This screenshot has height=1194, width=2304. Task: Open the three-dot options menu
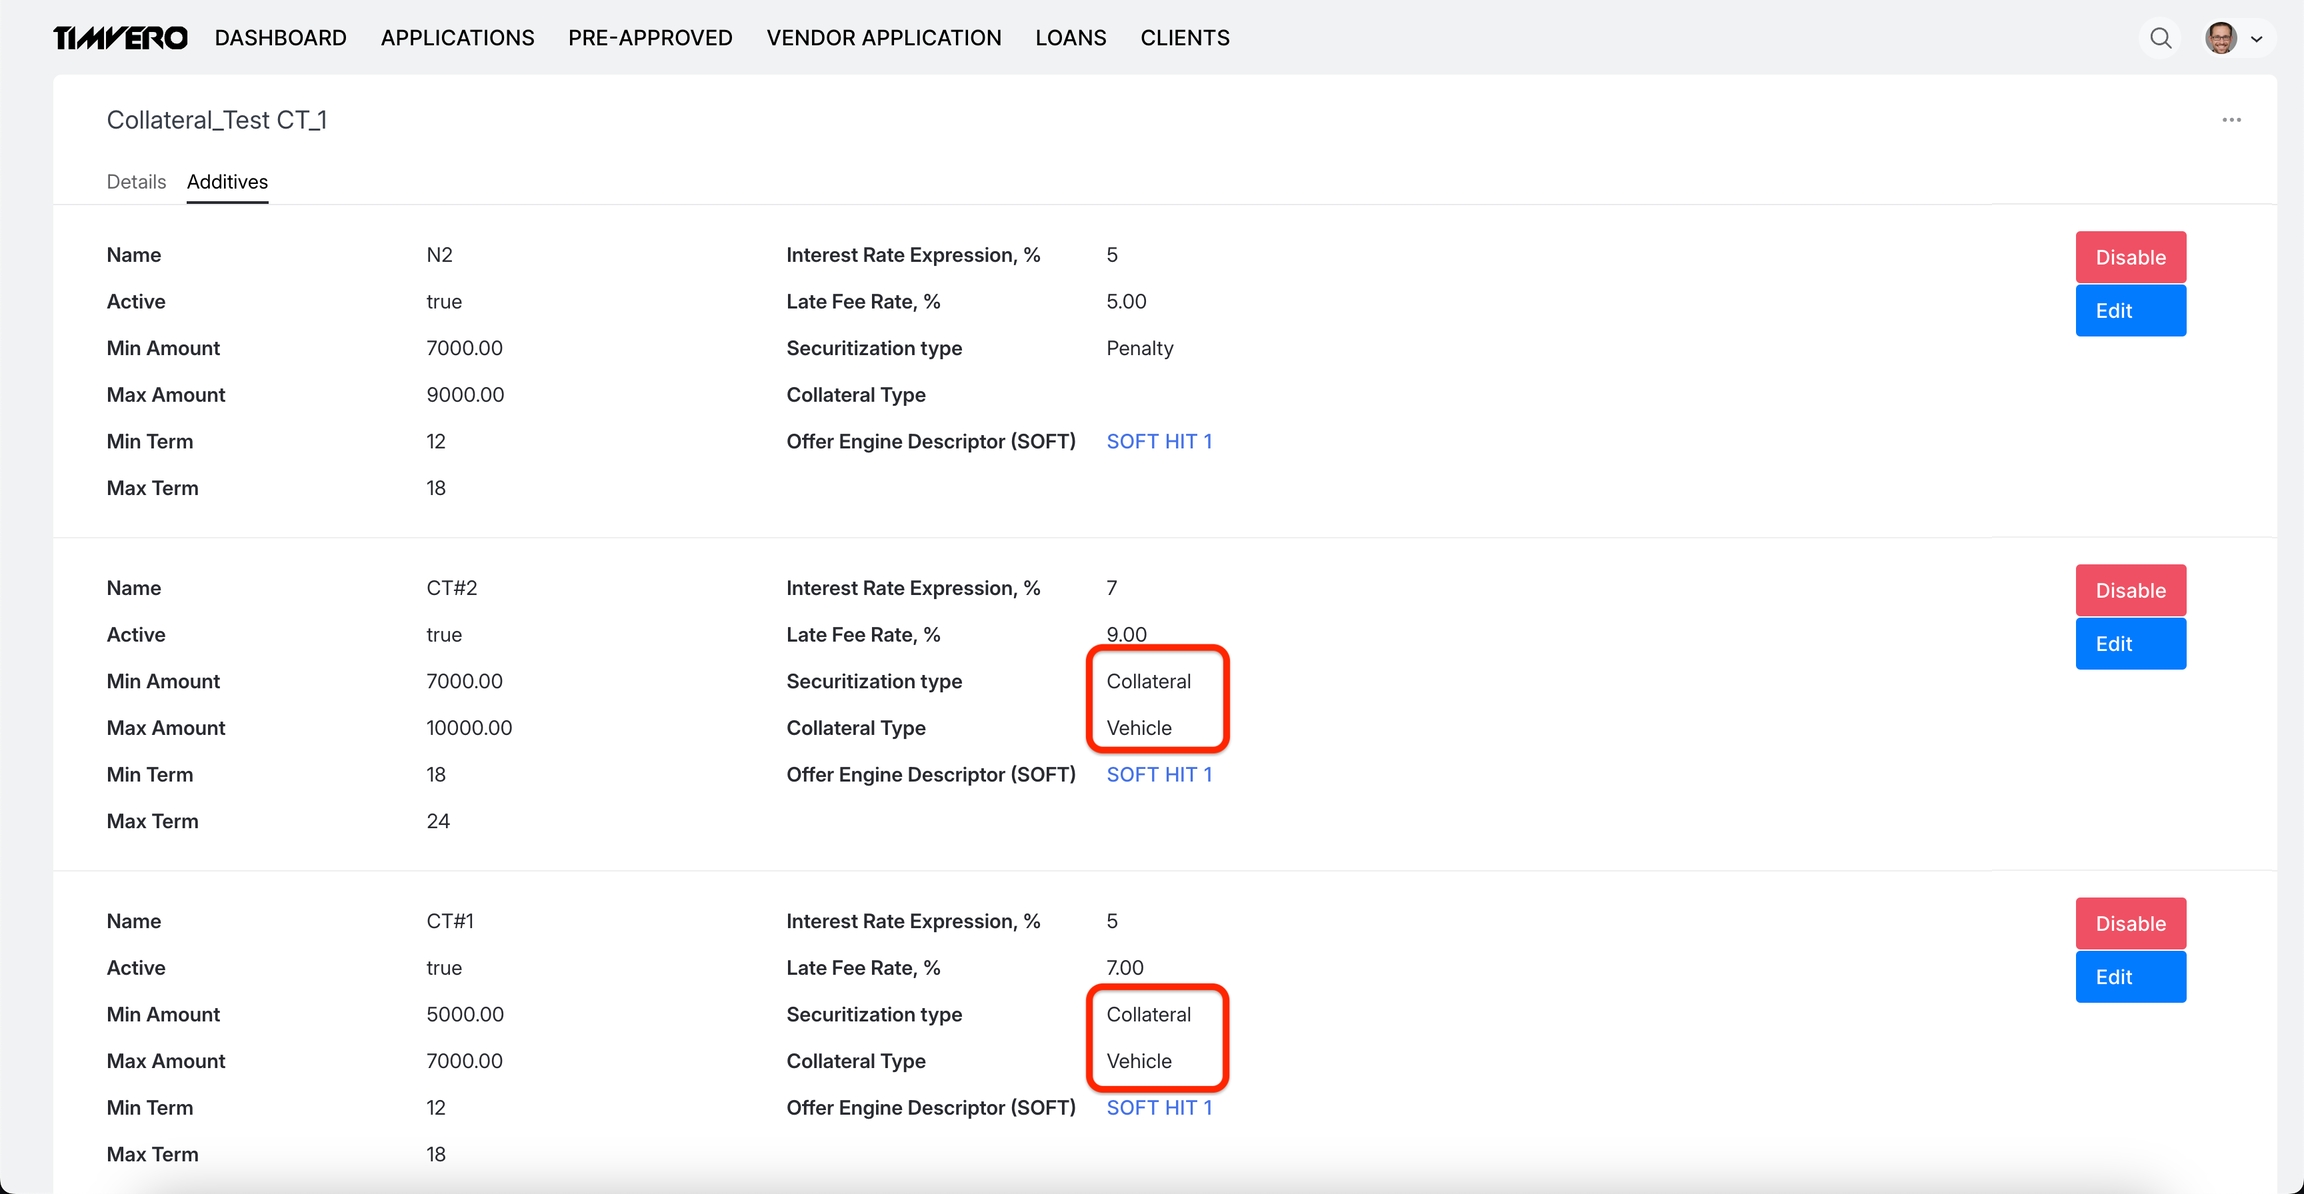2231,120
